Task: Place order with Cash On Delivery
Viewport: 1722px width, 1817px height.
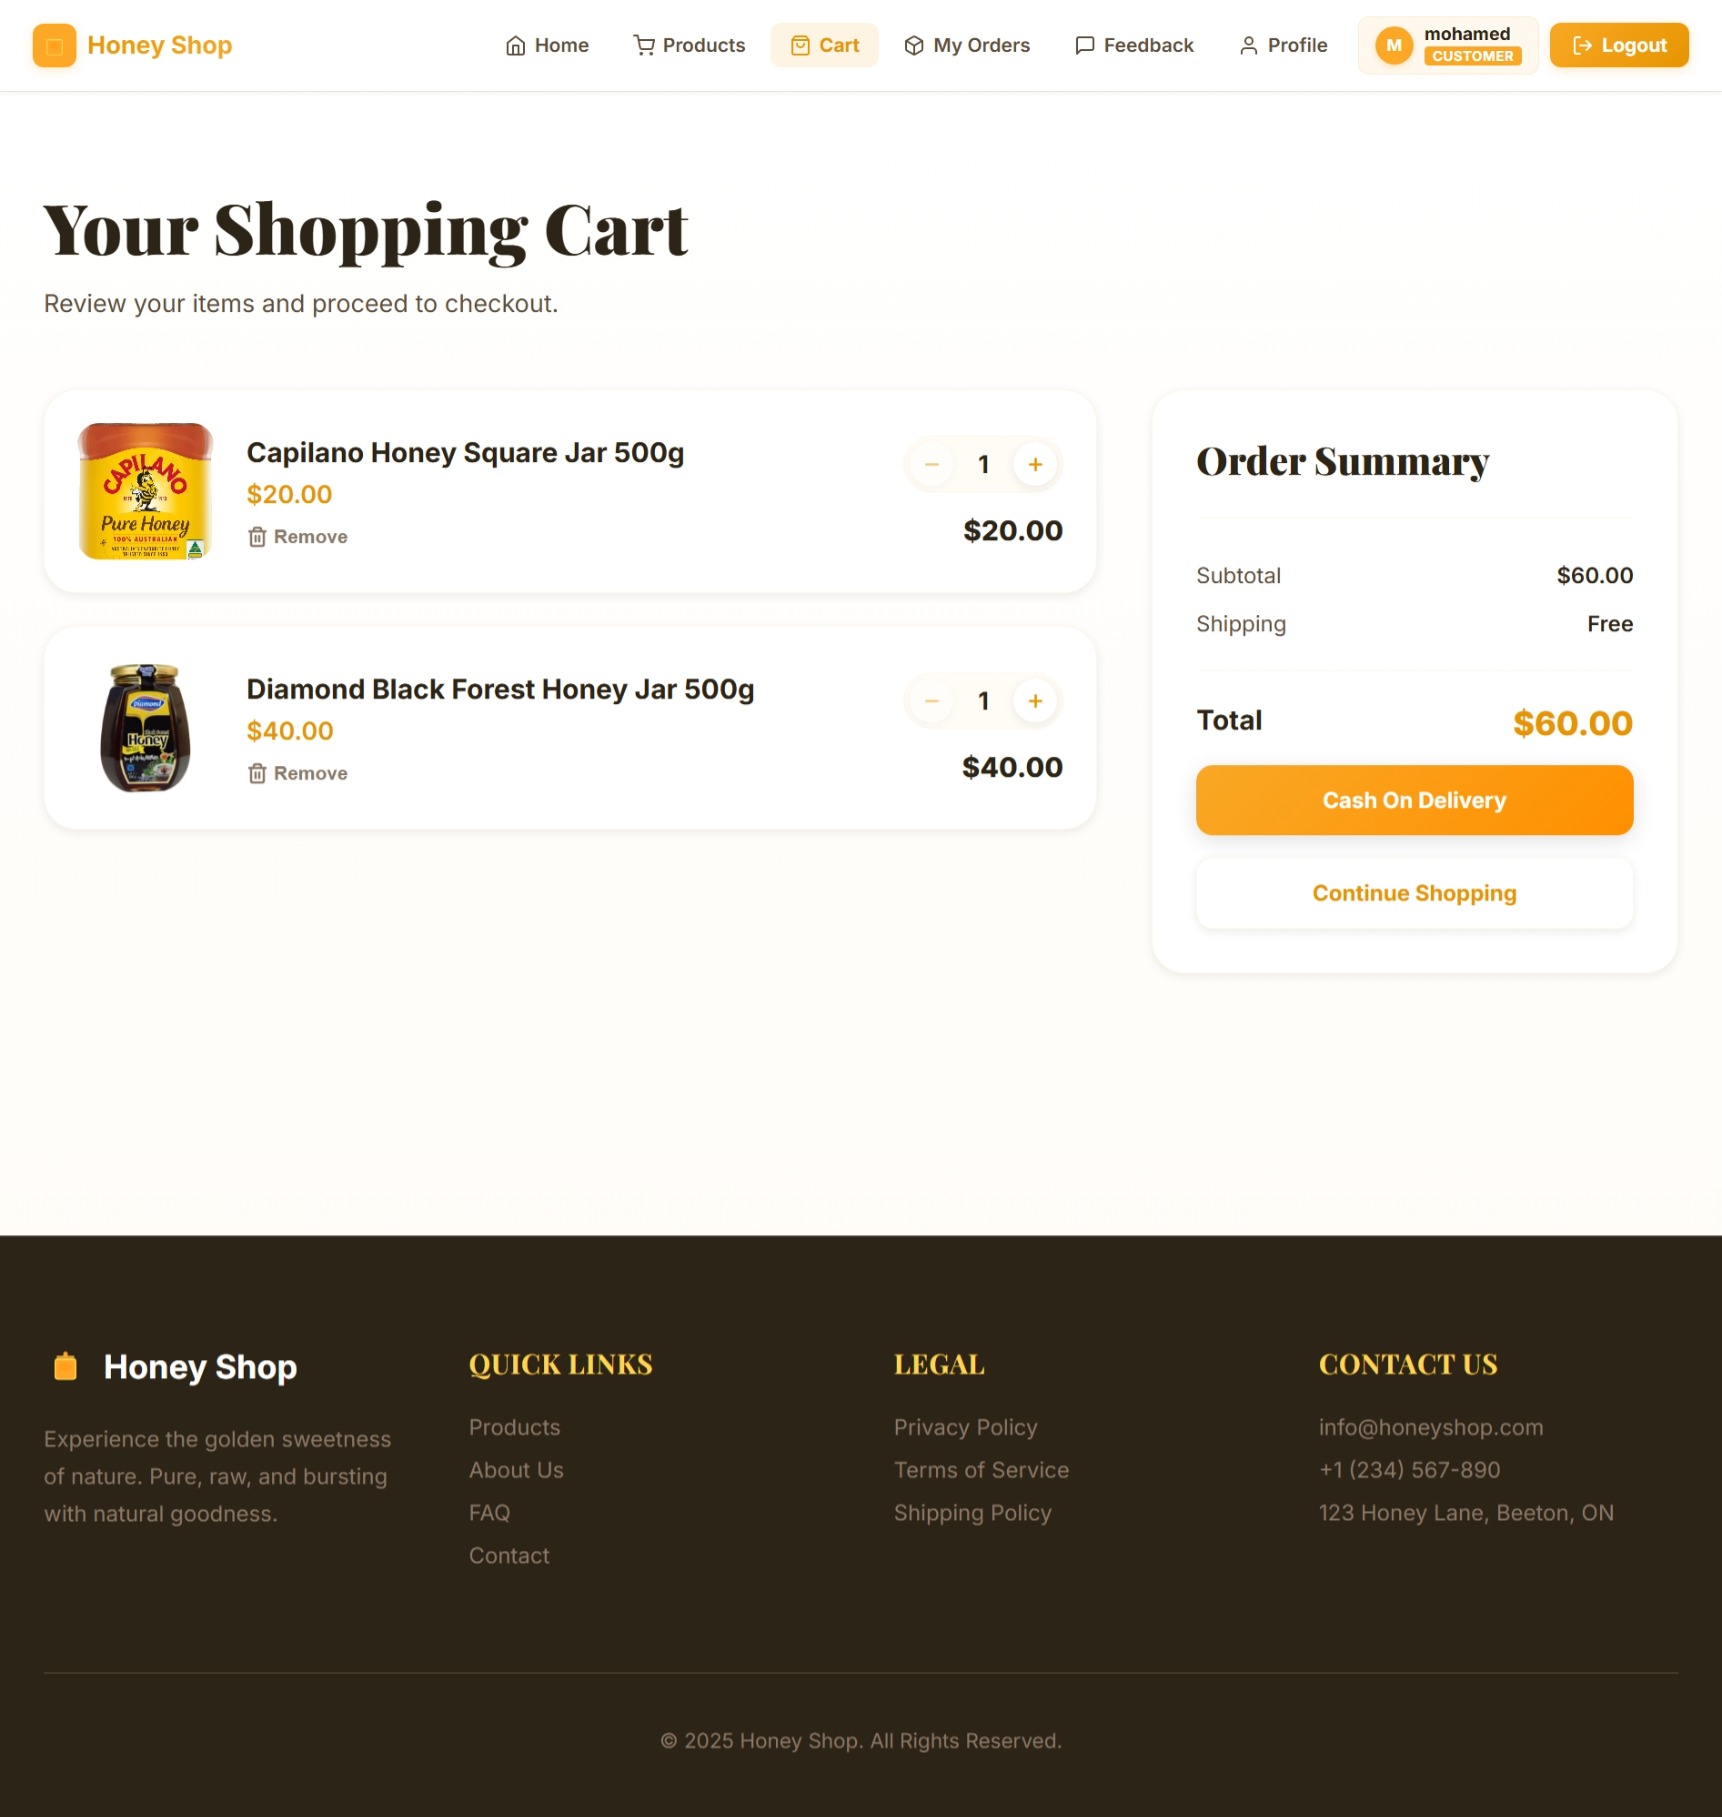Action: [x=1414, y=801]
